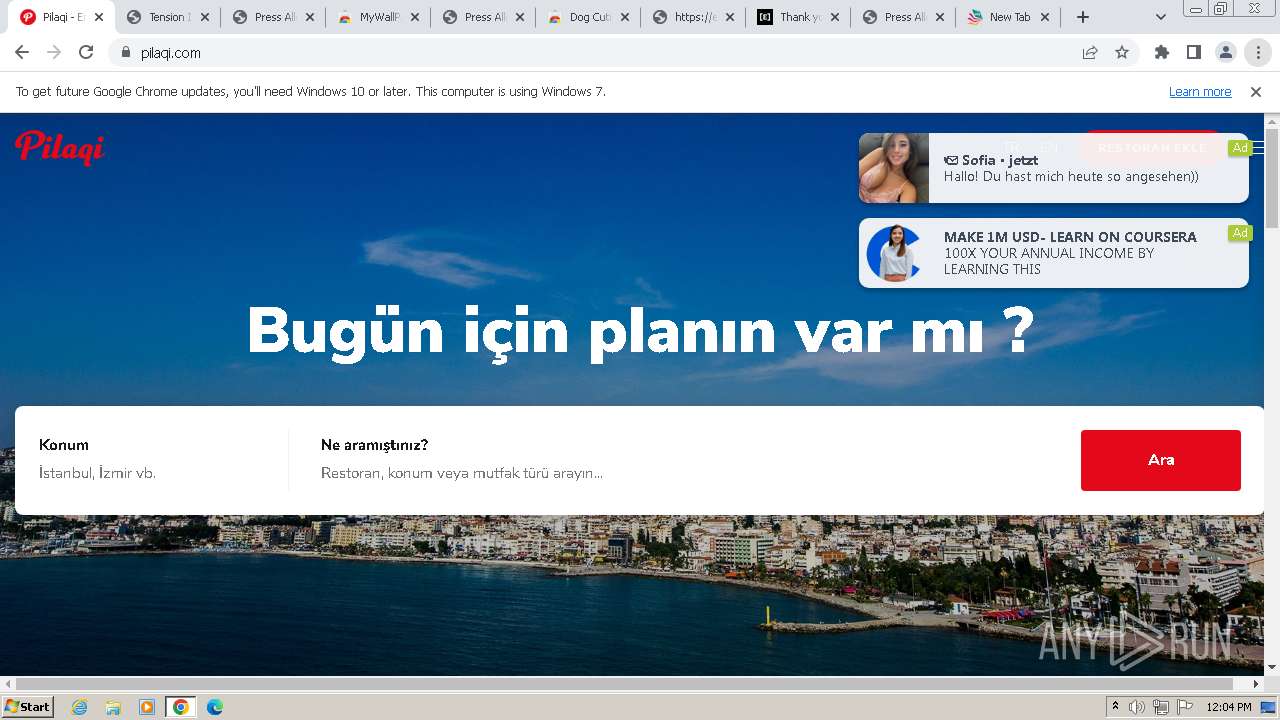
Task: Open a new browser tab
Action: pos(1083,17)
